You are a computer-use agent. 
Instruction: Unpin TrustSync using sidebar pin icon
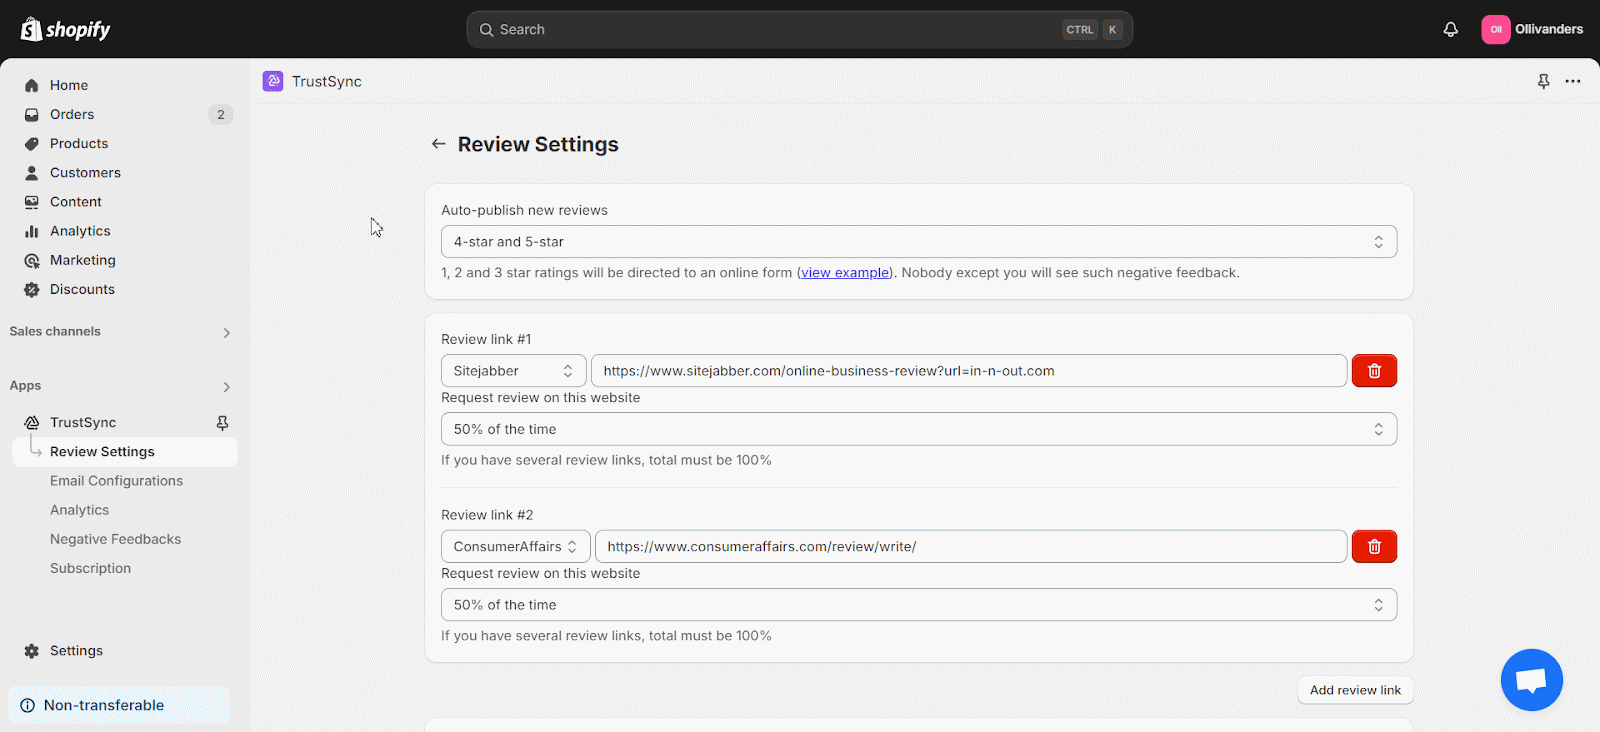[x=222, y=423]
